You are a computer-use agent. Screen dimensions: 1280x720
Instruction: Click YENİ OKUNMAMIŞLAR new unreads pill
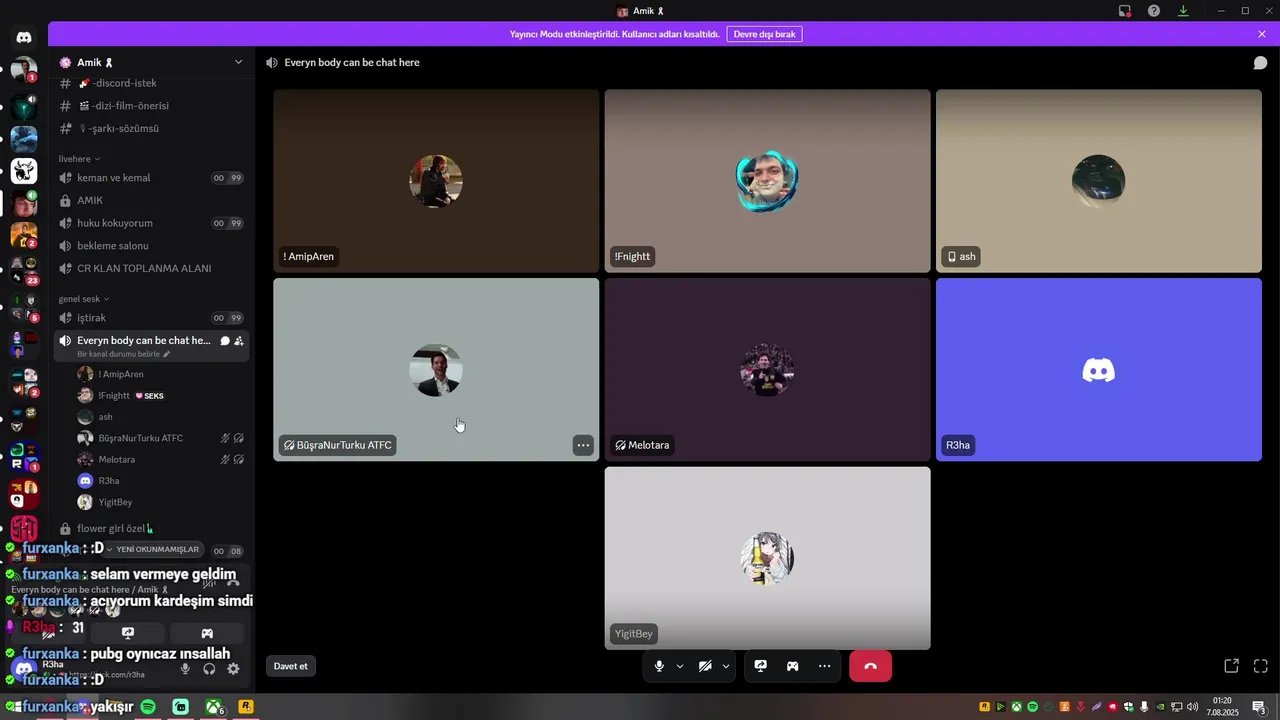click(152, 549)
